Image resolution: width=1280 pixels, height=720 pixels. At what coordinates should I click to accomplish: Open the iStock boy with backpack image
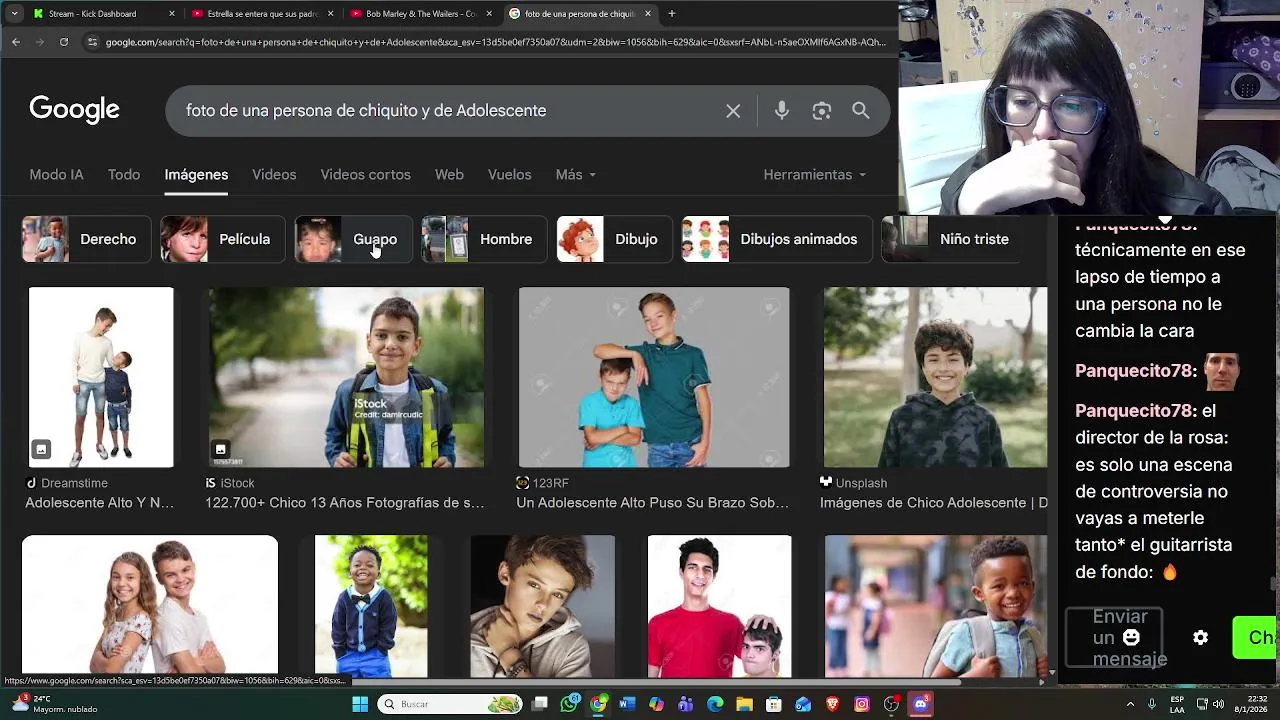346,377
